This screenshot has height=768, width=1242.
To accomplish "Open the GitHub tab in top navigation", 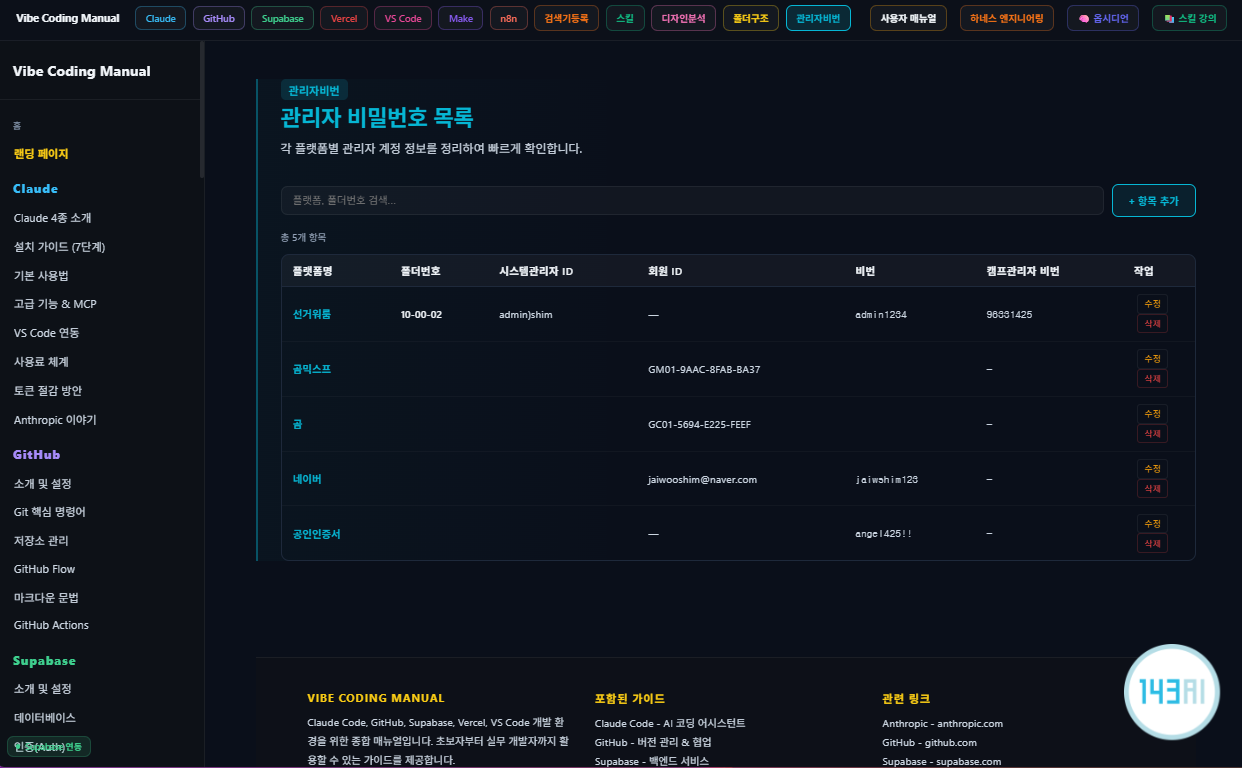I will [x=219, y=18].
